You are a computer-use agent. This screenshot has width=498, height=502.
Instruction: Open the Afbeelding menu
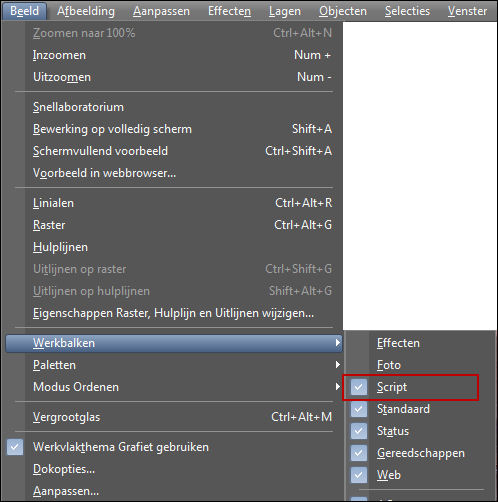pyautogui.click(x=86, y=11)
